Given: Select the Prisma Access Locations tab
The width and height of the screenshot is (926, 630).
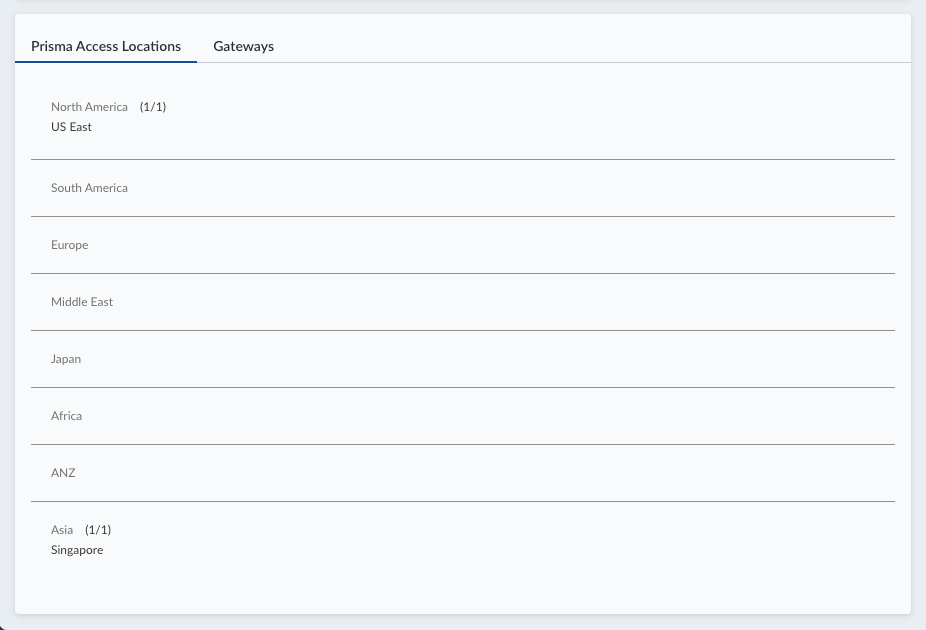Looking at the screenshot, I should click(x=106, y=46).
